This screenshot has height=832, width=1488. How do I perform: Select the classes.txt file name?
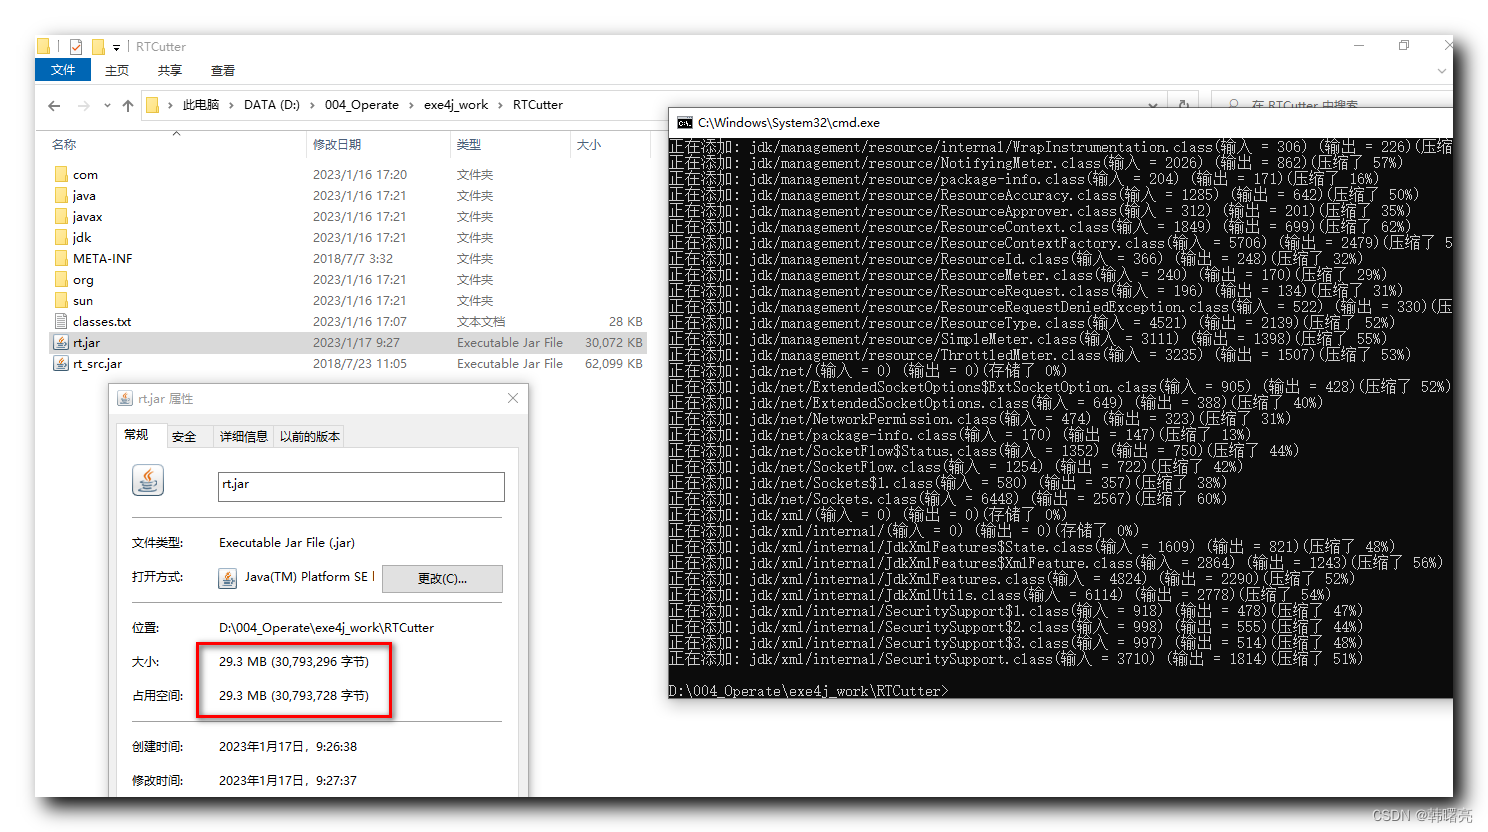coord(102,322)
